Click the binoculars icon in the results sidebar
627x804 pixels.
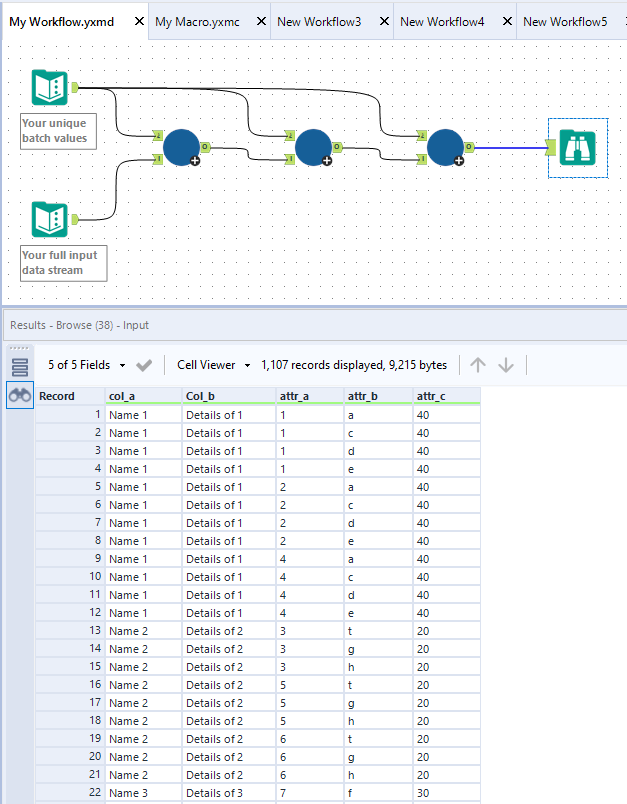[x=20, y=395]
